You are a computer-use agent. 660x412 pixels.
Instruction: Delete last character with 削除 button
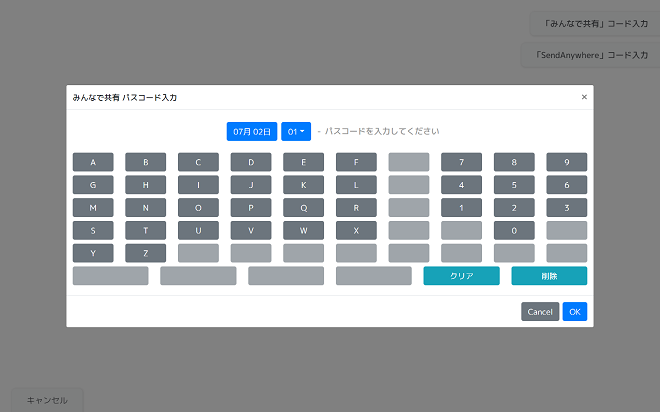click(549, 276)
